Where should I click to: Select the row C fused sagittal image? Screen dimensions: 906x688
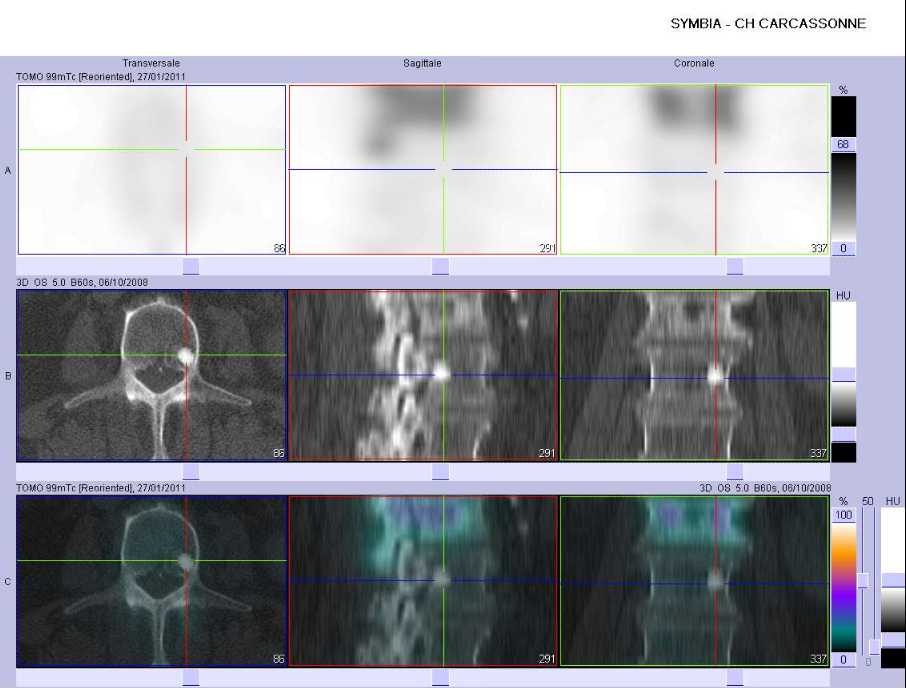pyautogui.click(x=423, y=581)
